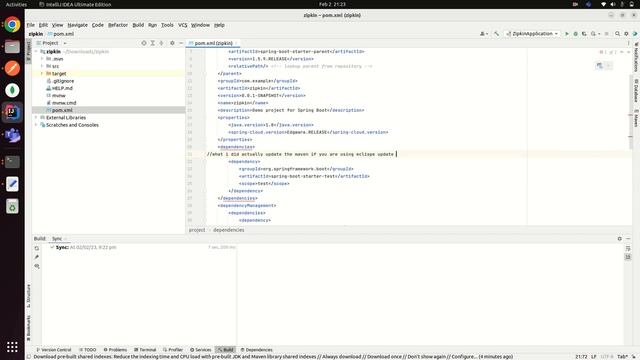Open the Build menu
This screenshot has height=360, width=640.
point(138,25)
